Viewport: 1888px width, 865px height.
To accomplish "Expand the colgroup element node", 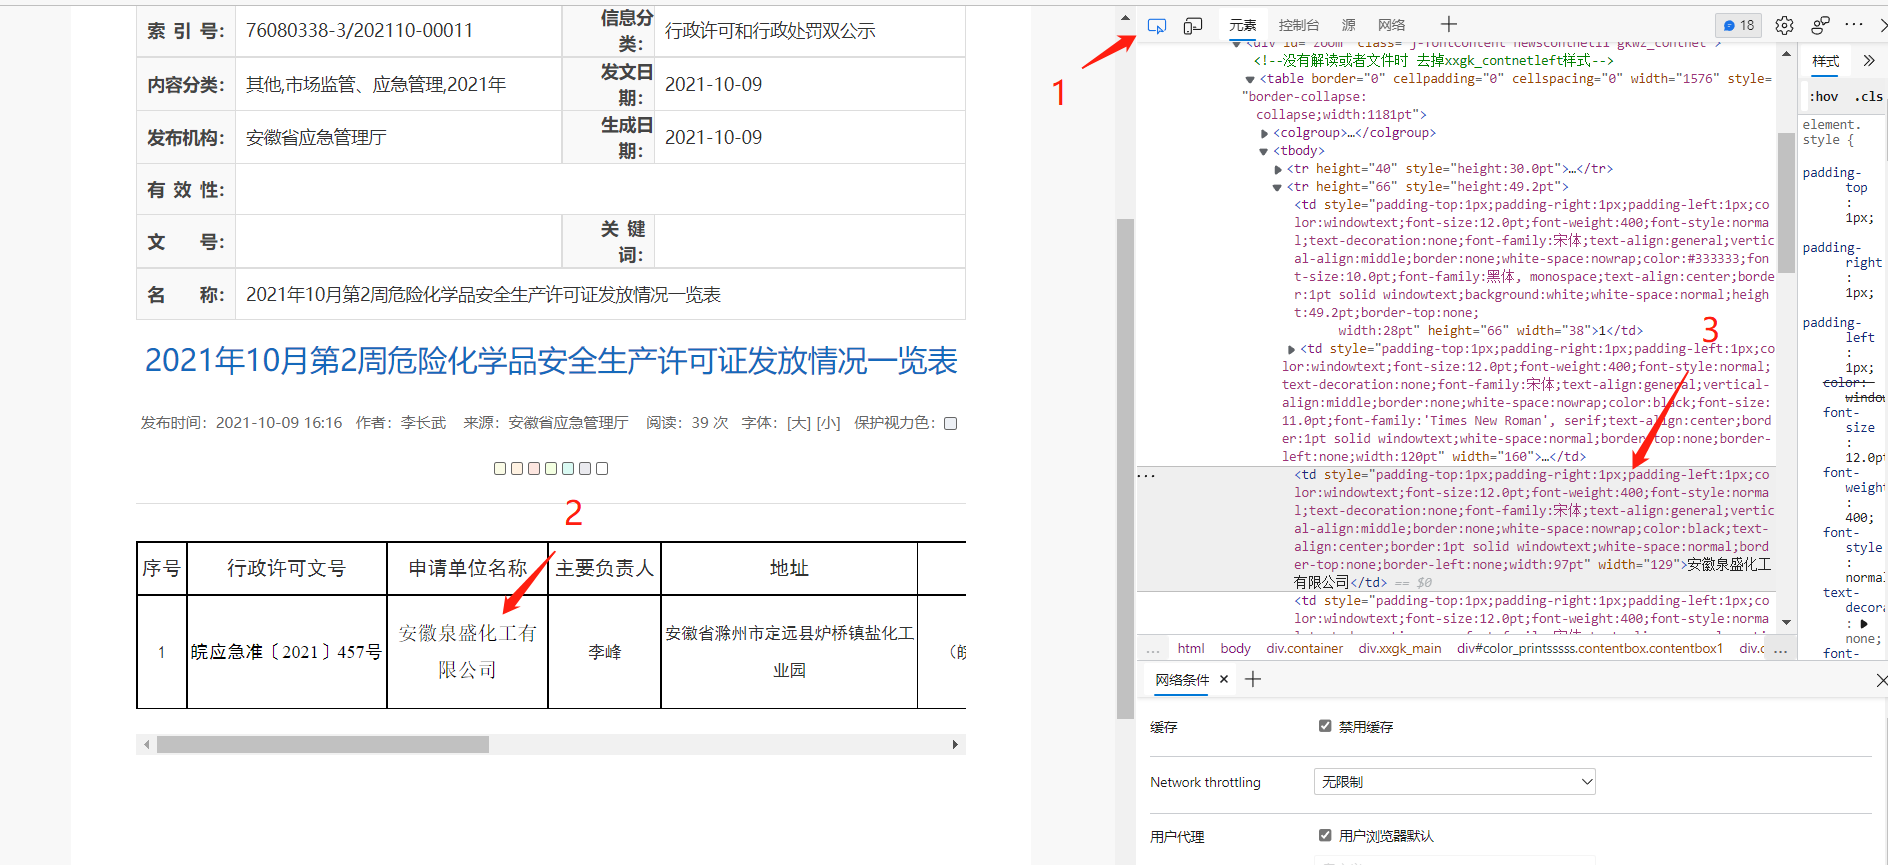I will tap(1264, 133).
